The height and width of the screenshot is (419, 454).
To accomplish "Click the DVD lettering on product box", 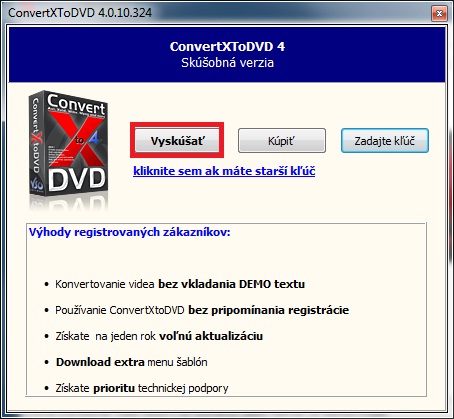I will (x=77, y=179).
